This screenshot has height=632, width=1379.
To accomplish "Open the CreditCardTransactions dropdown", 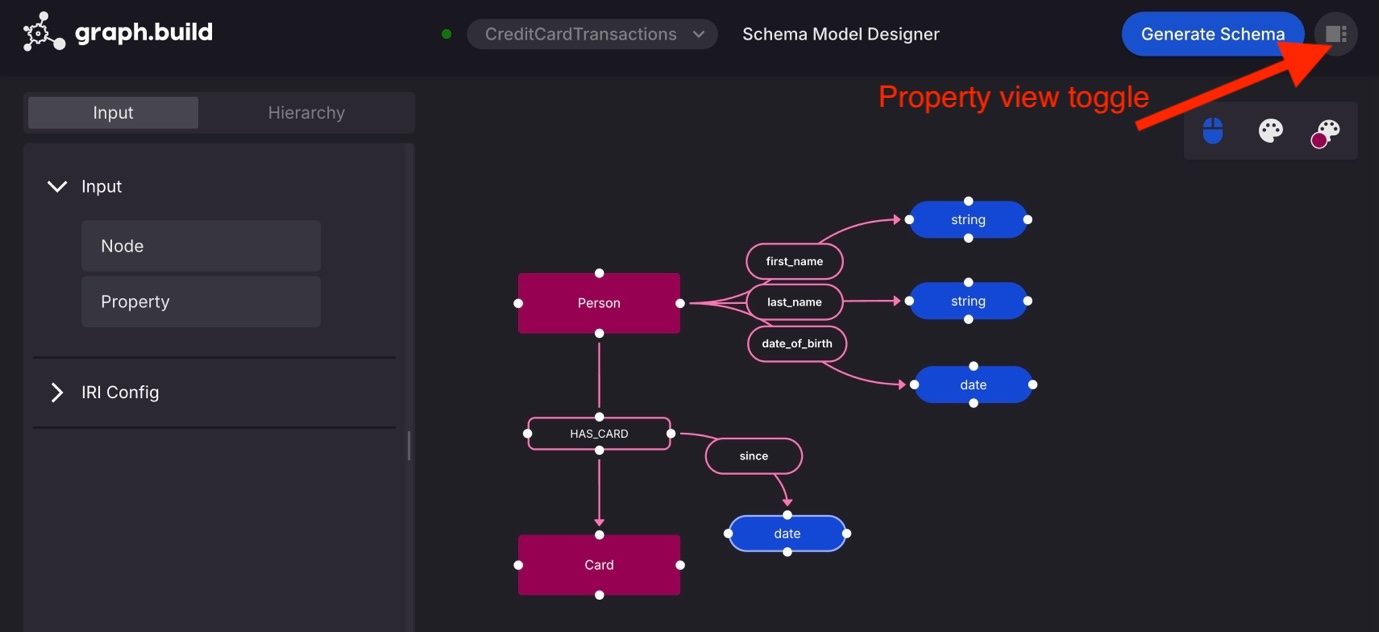I will click(x=592, y=34).
